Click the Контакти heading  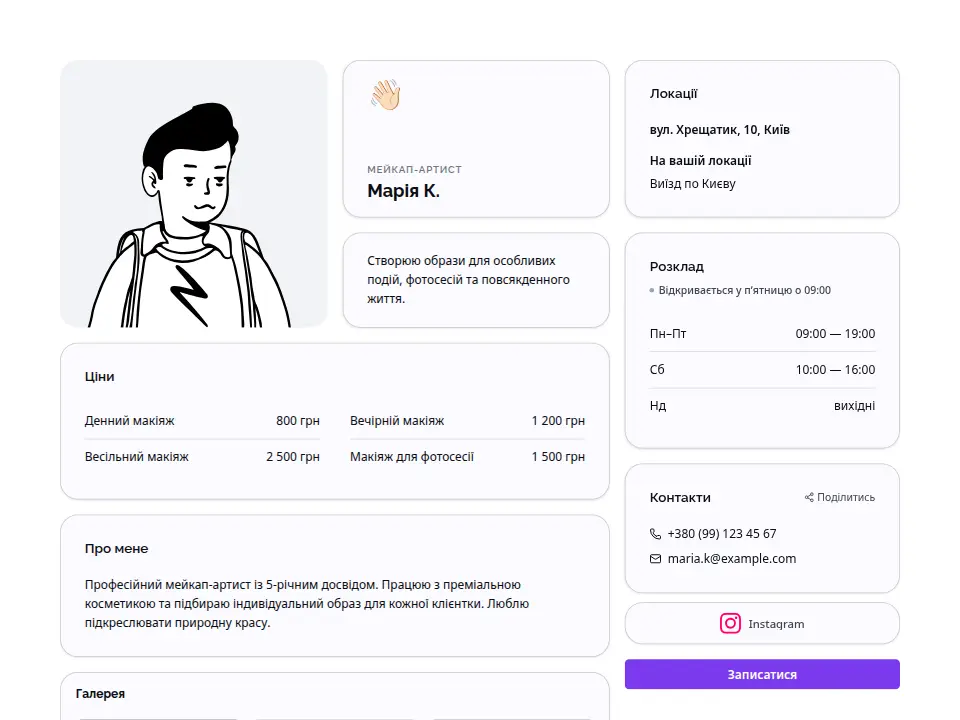click(680, 497)
